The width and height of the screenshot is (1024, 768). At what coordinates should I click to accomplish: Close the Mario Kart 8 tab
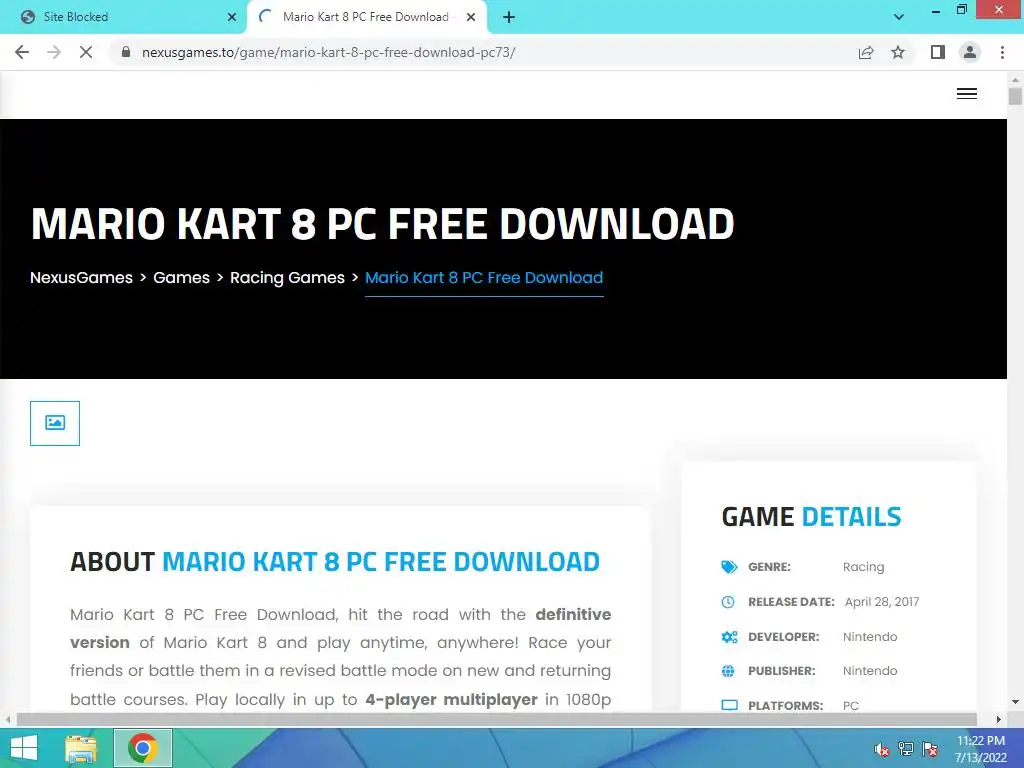[x=471, y=17]
